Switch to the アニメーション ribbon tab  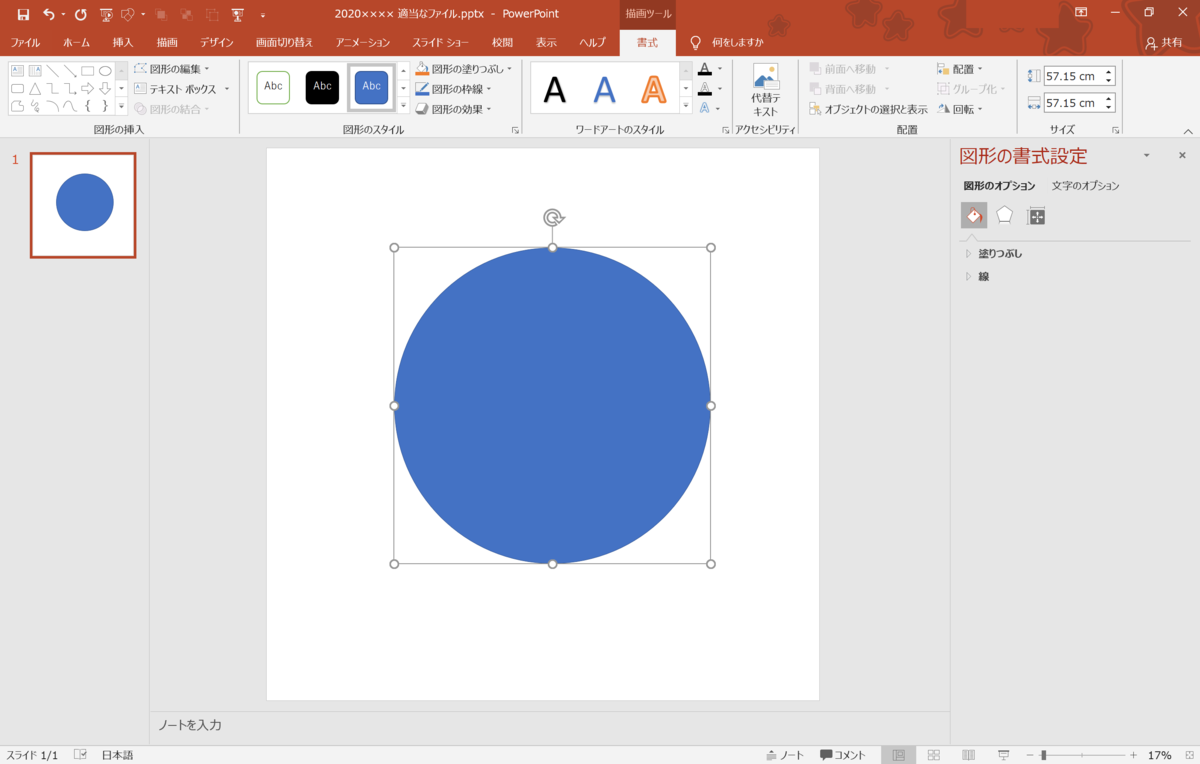pyautogui.click(x=363, y=43)
